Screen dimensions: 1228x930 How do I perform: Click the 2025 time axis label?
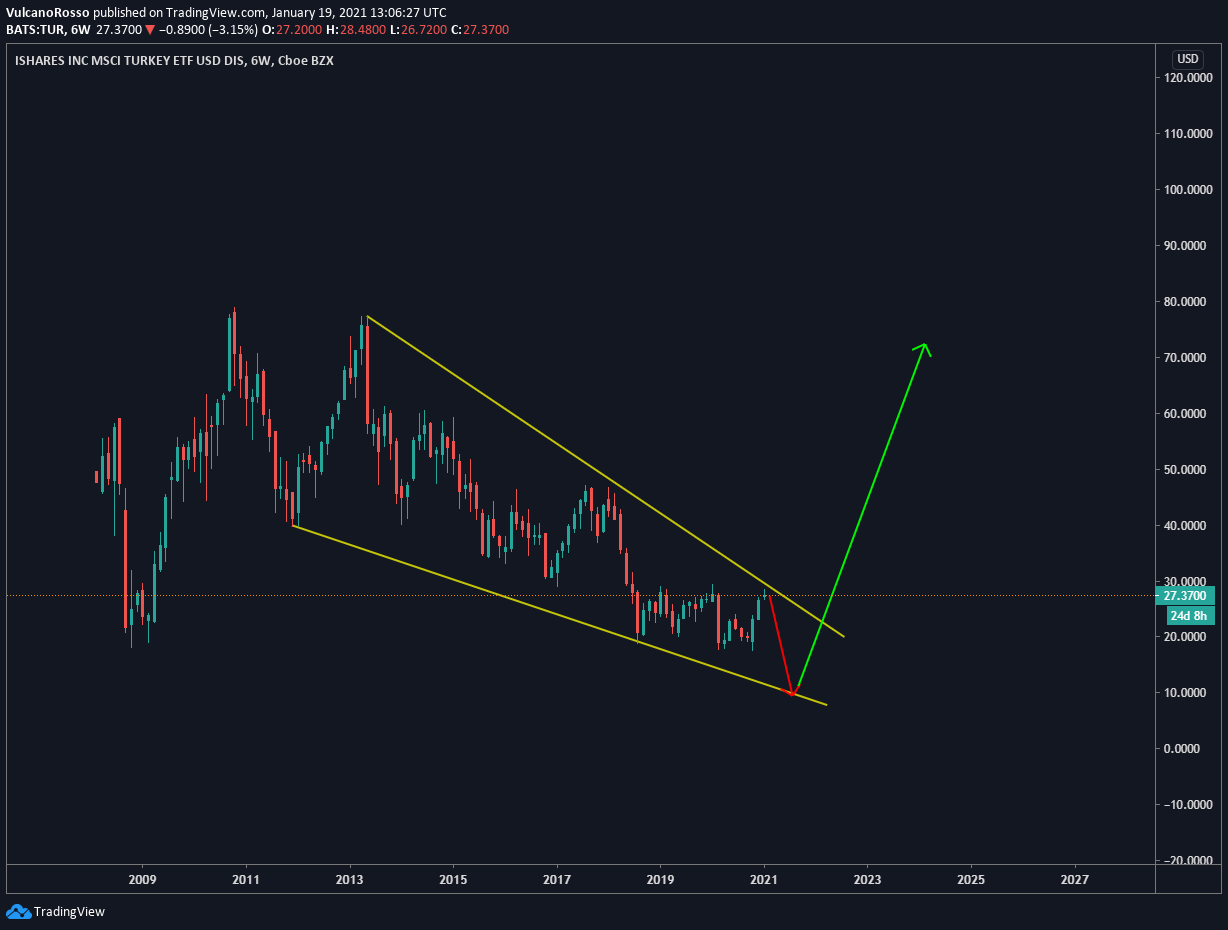[x=971, y=880]
